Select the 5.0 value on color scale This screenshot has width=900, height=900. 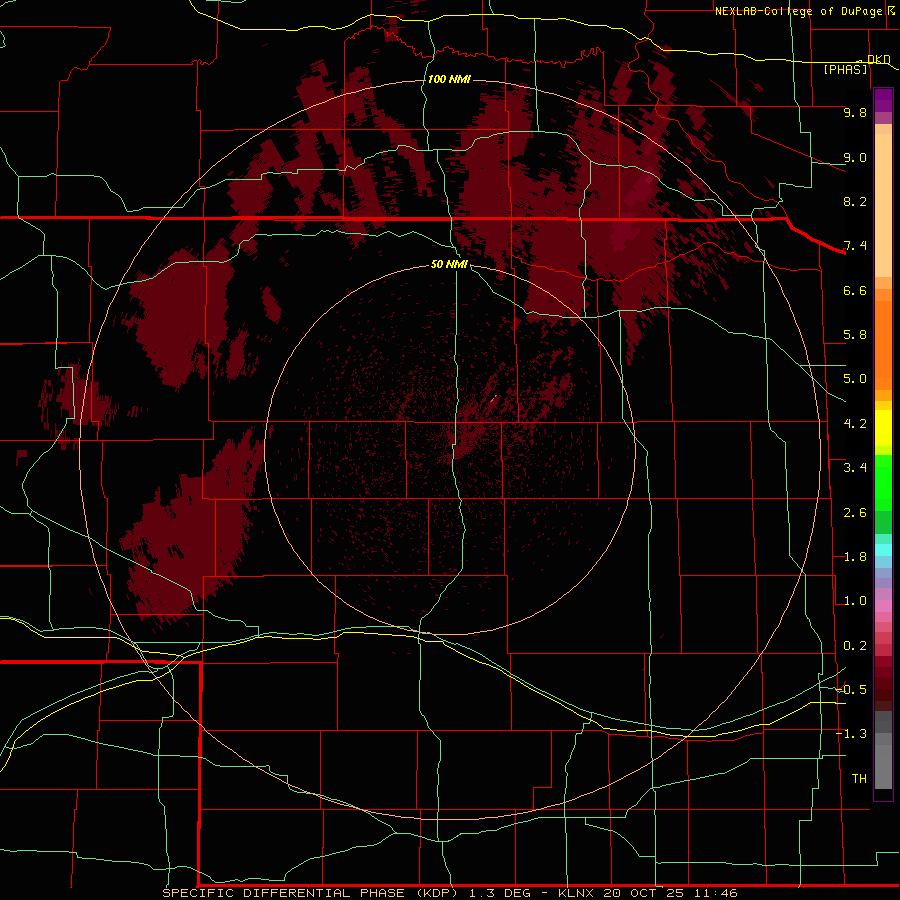[x=855, y=379]
